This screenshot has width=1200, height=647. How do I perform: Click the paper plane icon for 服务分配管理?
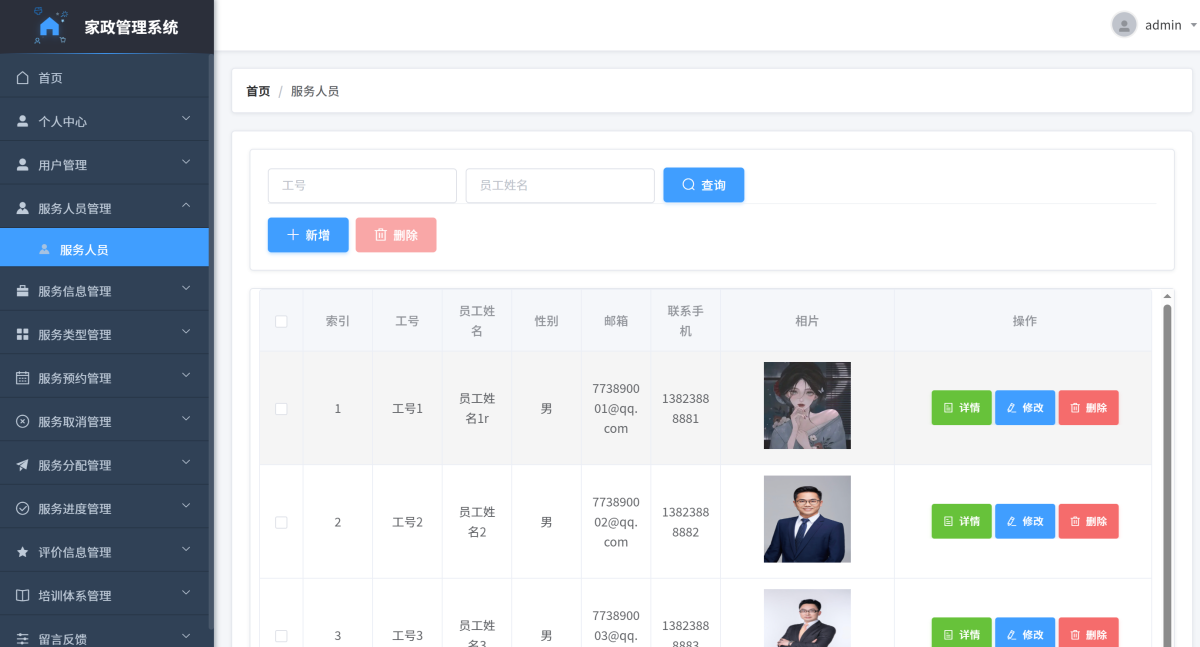point(23,465)
